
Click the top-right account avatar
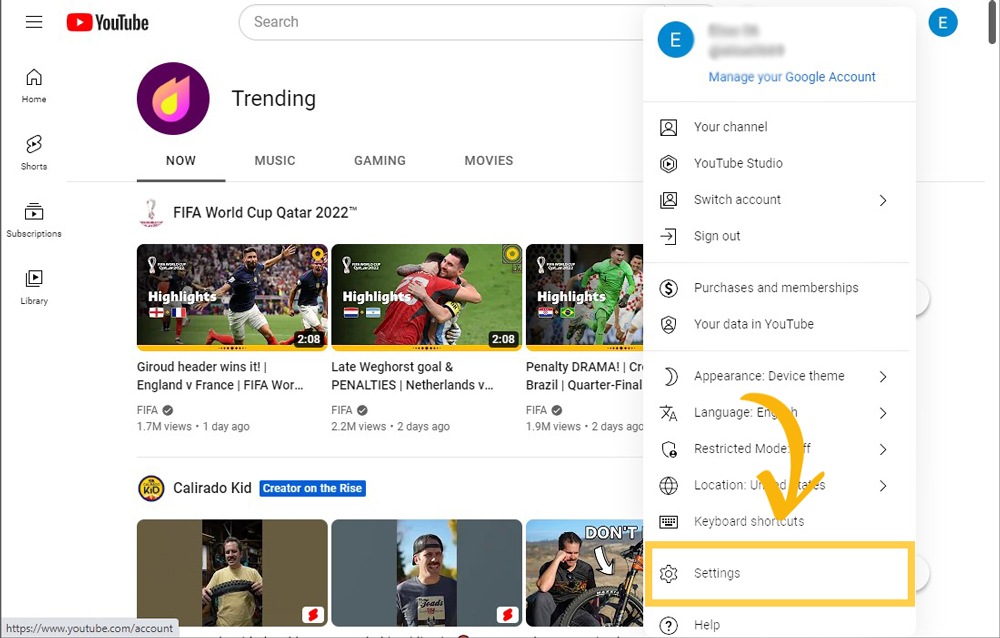click(943, 23)
